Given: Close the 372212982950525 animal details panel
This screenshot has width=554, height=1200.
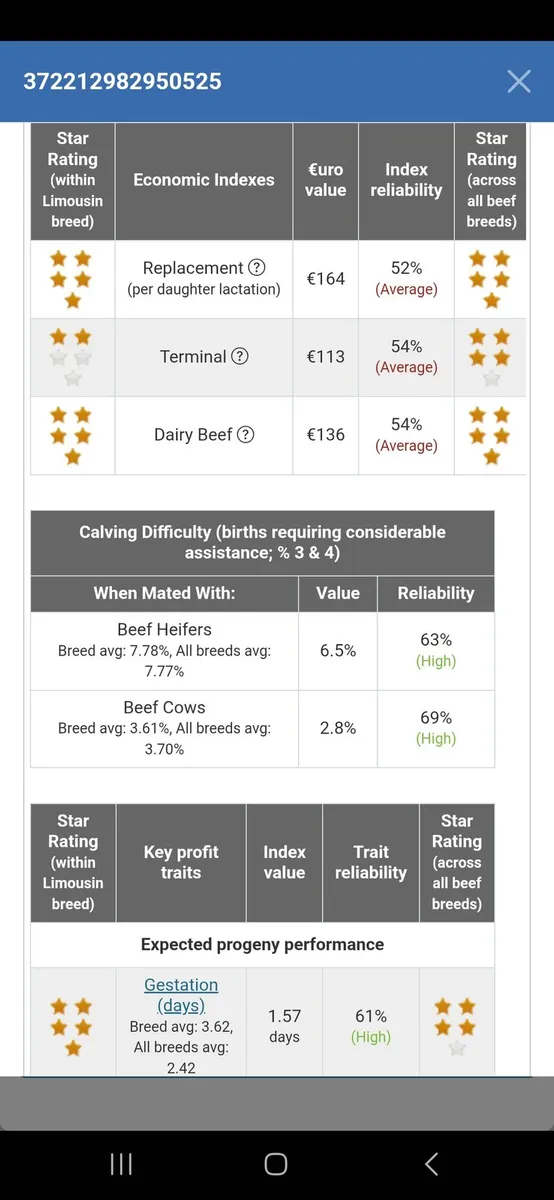Looking at the screenshot, I should (518, 81).
